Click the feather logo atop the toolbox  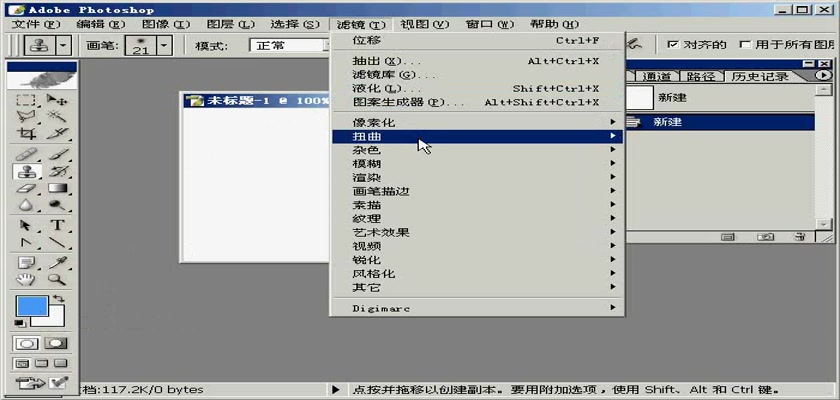[x=42, y=80]
